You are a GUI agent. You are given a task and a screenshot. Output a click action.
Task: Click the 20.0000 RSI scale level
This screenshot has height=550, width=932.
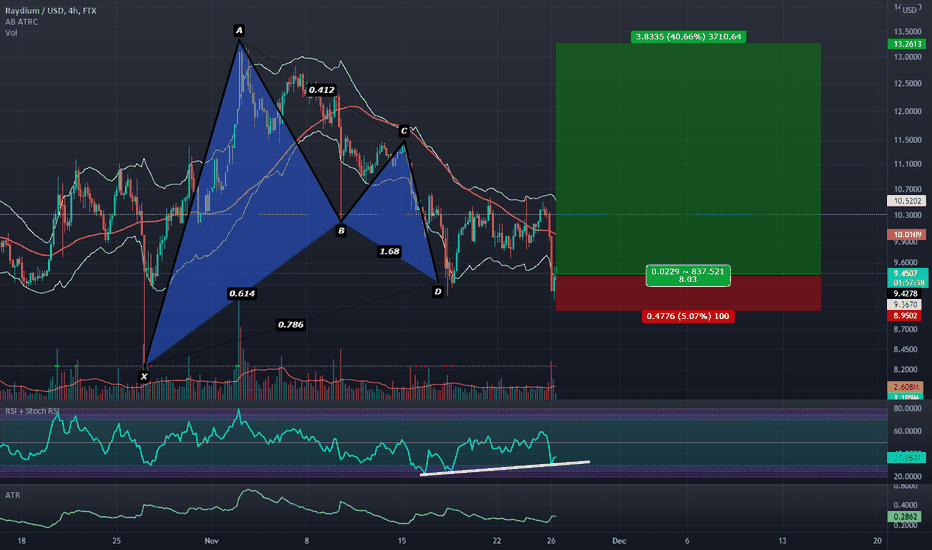[x=908, y=476]
